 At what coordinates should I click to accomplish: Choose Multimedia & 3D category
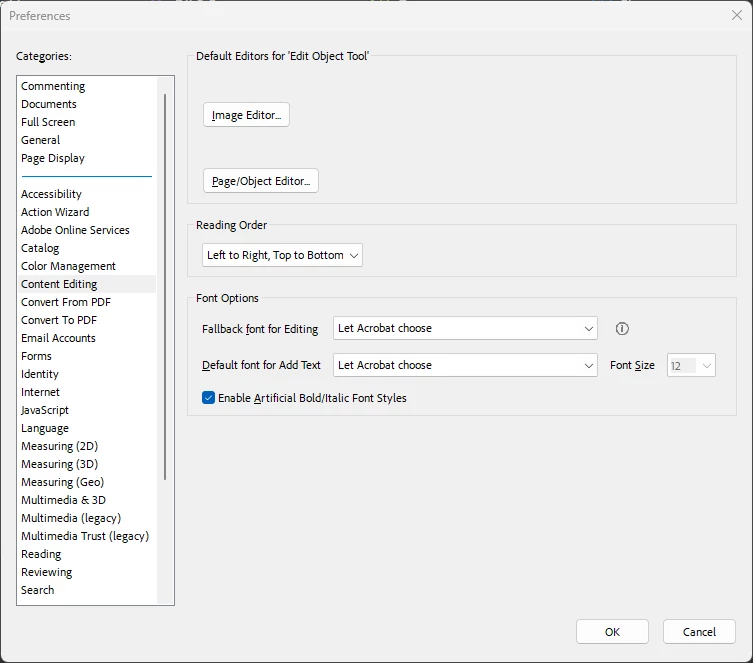tap(87, 500)
